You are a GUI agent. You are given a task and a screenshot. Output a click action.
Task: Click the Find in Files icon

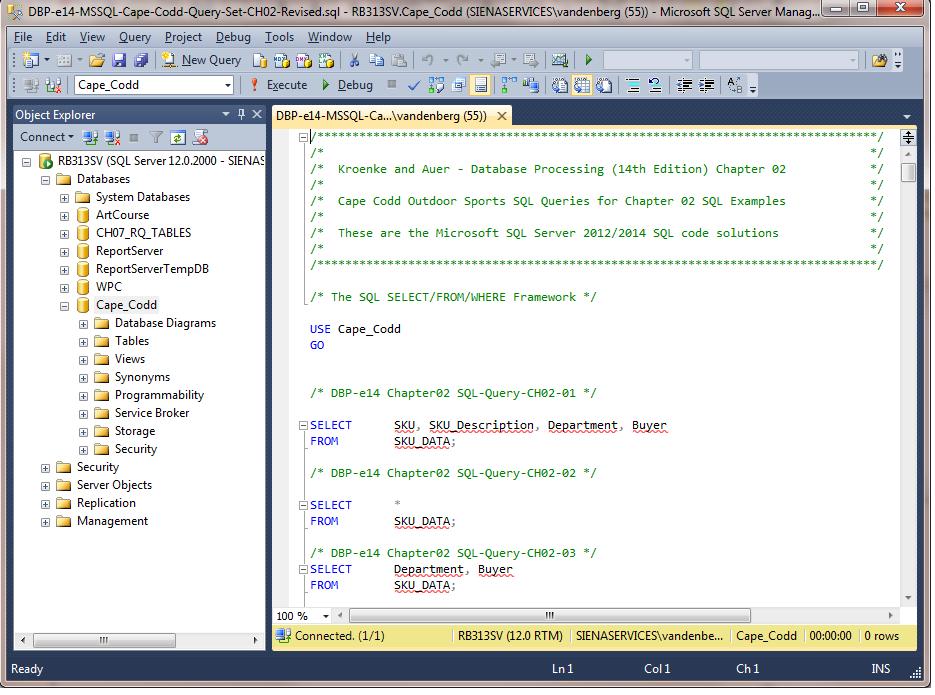point(879,60)
